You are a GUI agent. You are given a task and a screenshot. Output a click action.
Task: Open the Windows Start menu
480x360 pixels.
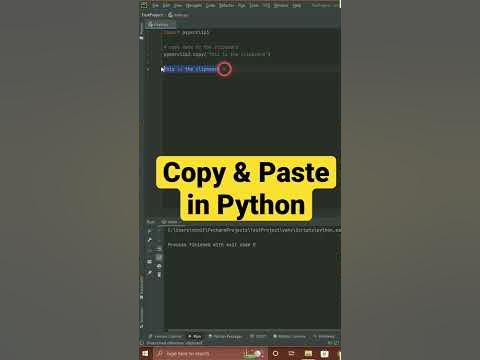[145, 353]
